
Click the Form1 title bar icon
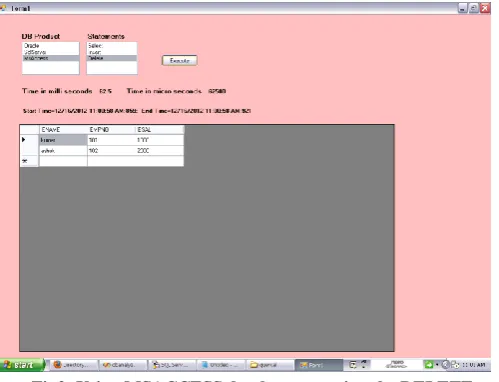3,8
